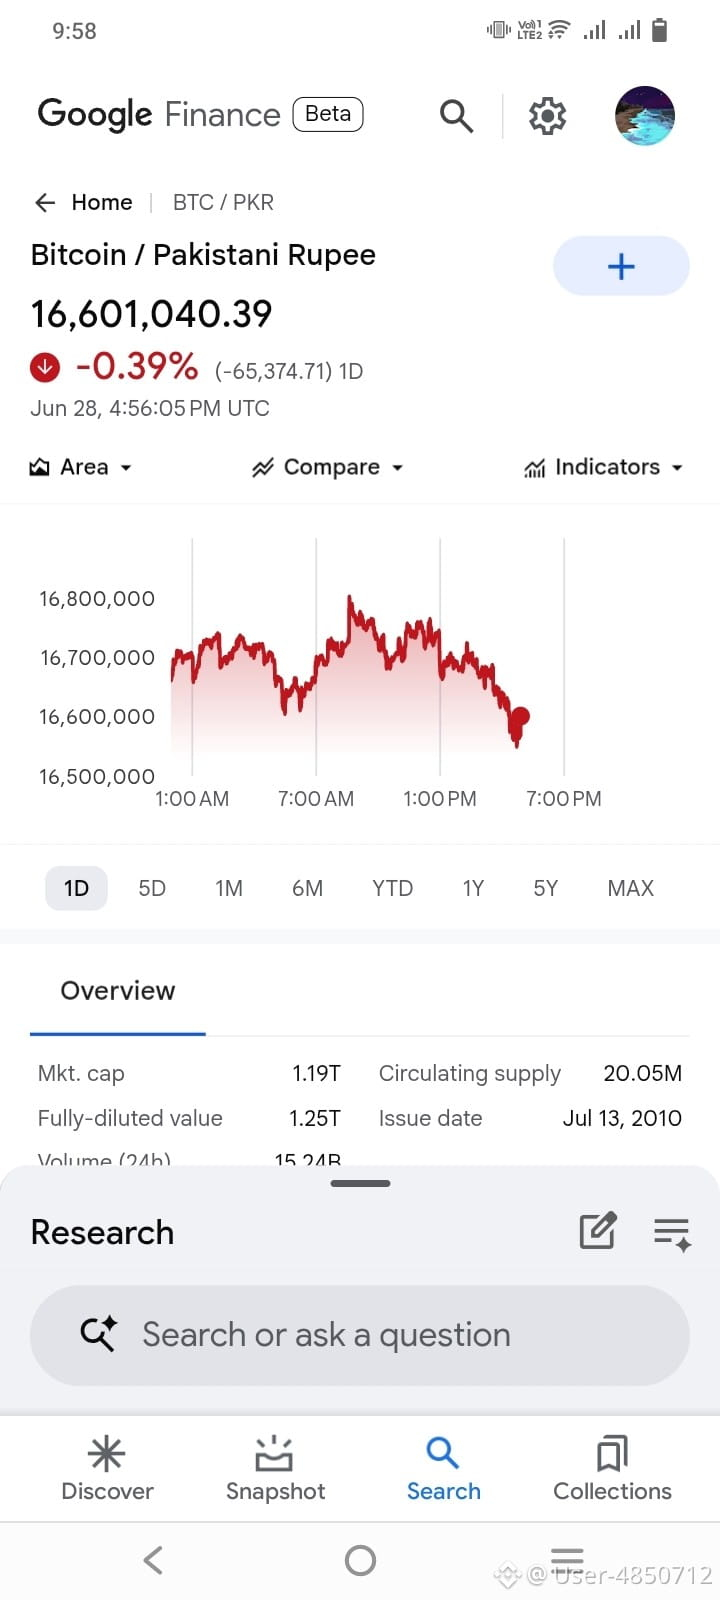Viewport: 720px width, 1600px height.
Task: Open the Compare dropdown
Action: coord(328,467)
